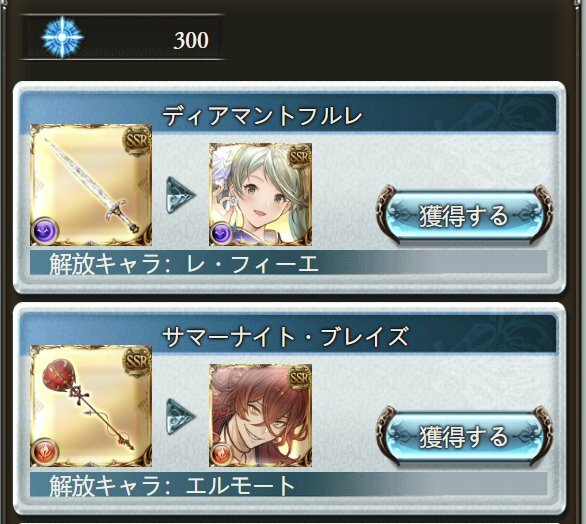Click the dark element icon on レ・フィーエ portrait
The width and height of the screenshot is (586, 524).
[221, 234]
